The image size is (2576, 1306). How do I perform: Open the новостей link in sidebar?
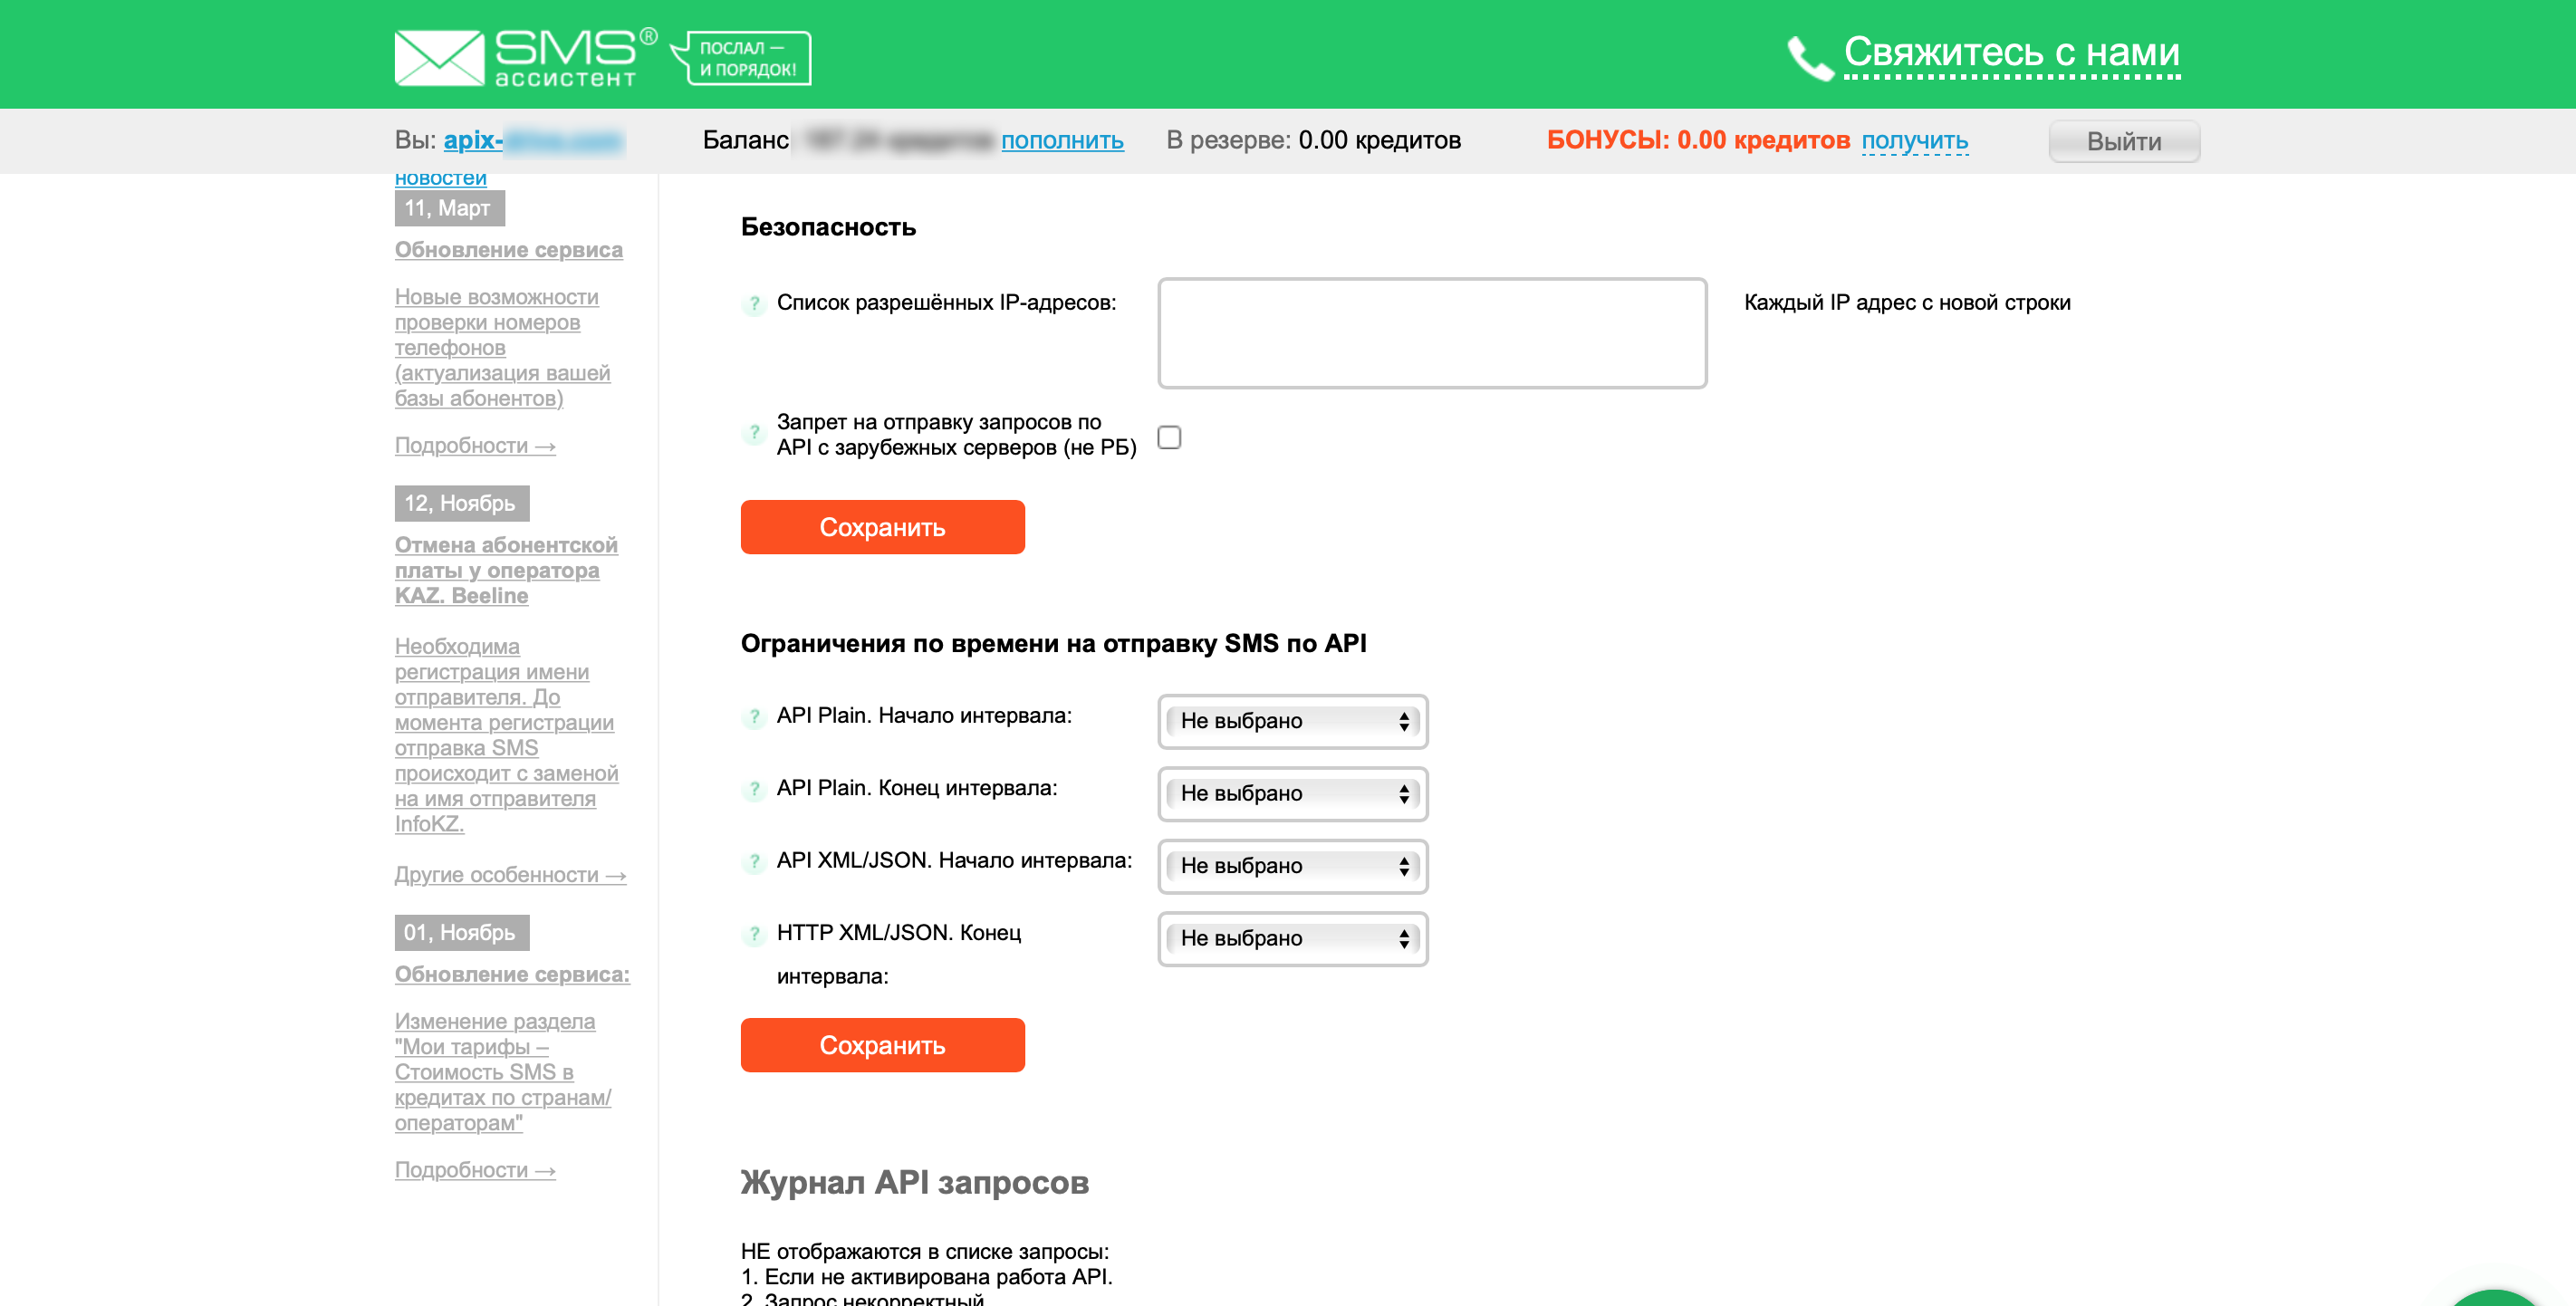440,178
